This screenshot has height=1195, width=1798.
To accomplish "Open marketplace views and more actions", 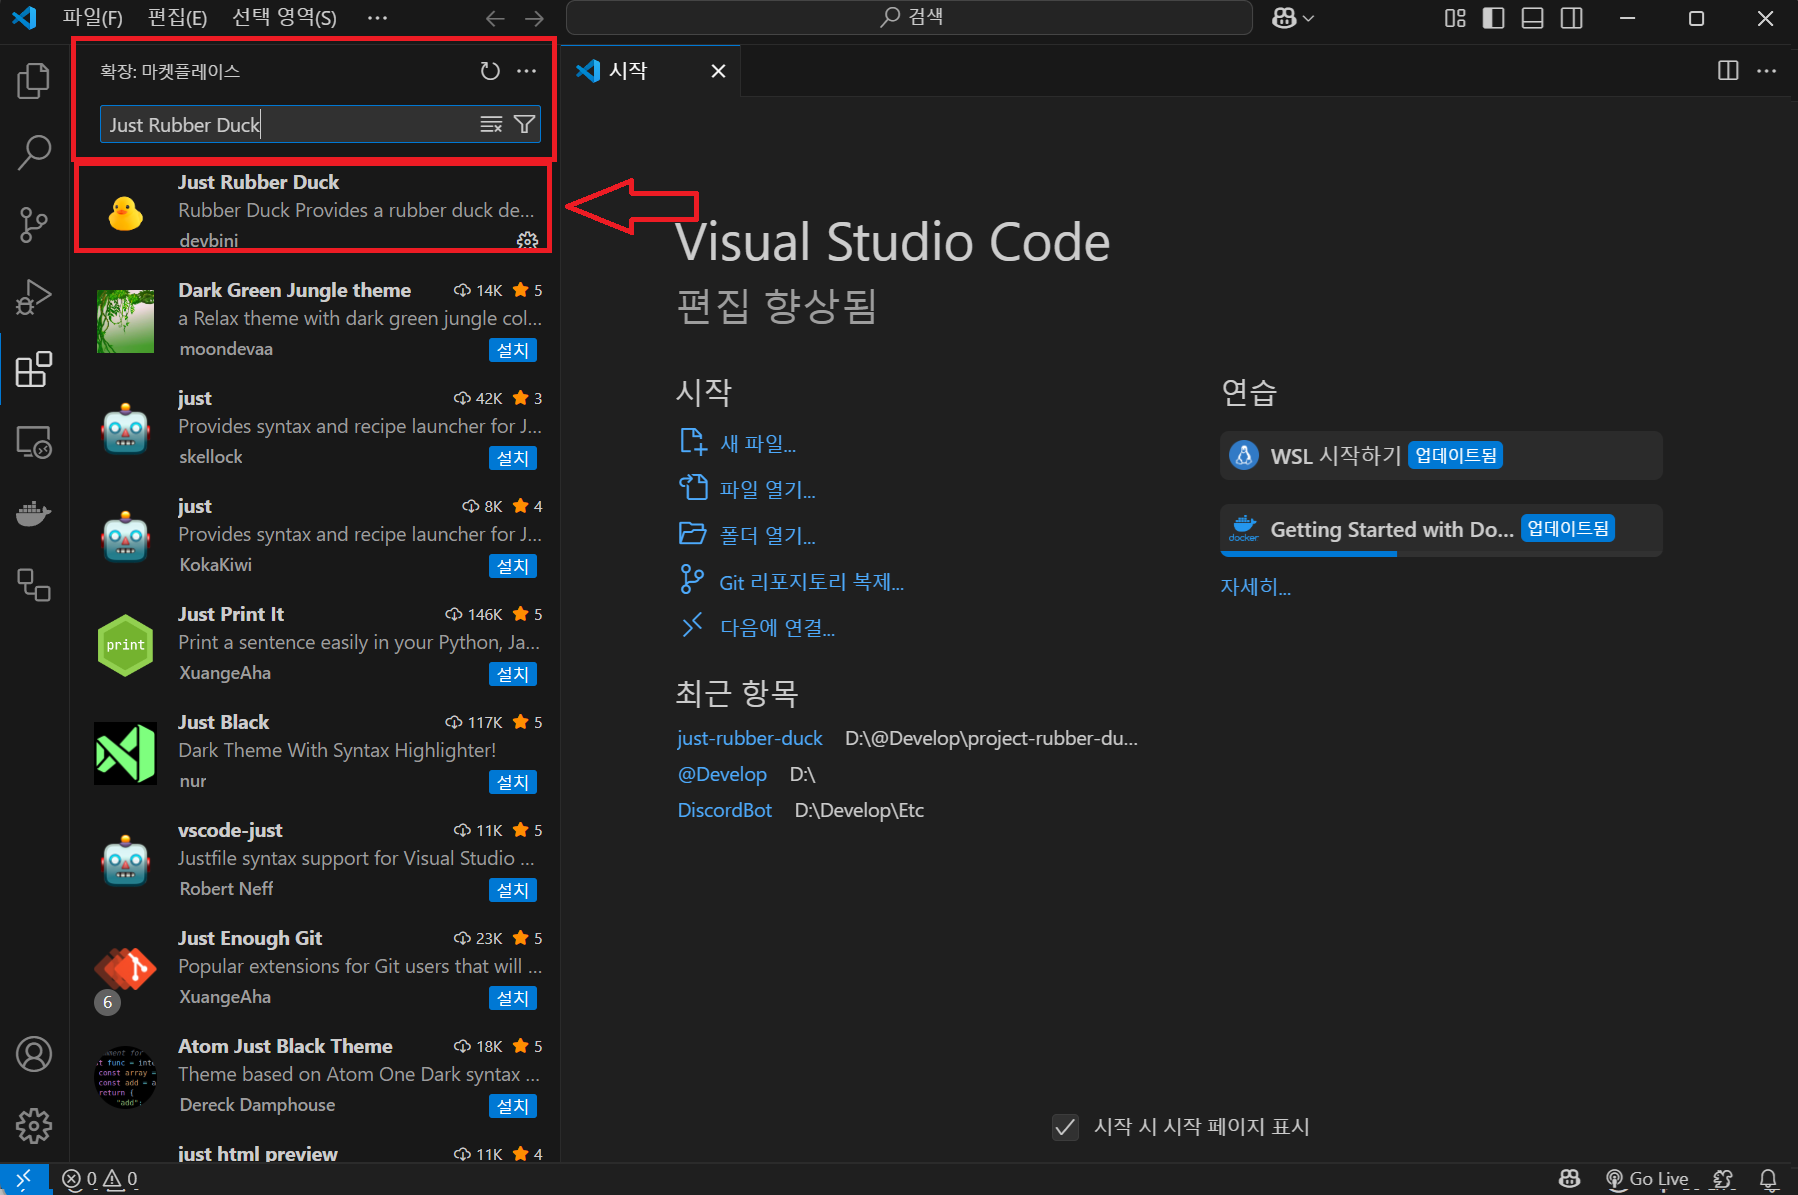I will tap(527, 71).
